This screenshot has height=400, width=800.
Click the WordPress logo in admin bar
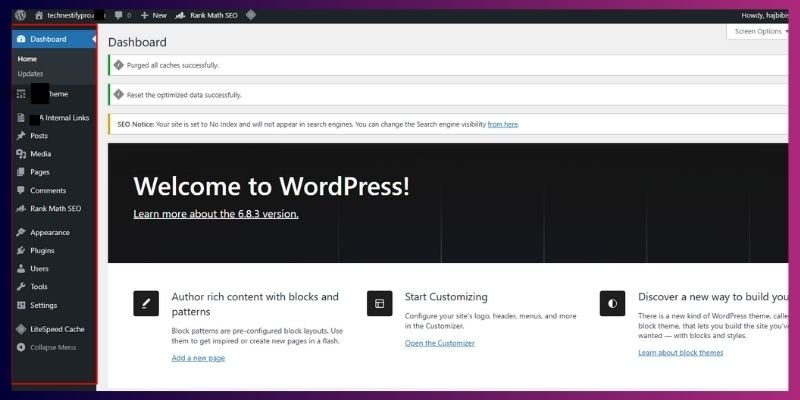tap(20, 15)
